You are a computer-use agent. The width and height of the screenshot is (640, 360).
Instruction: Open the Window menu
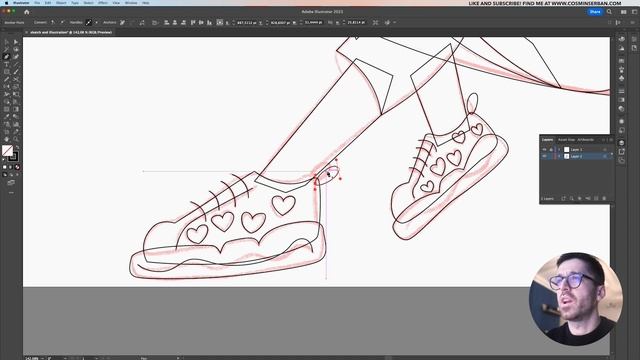coord(131,3)
